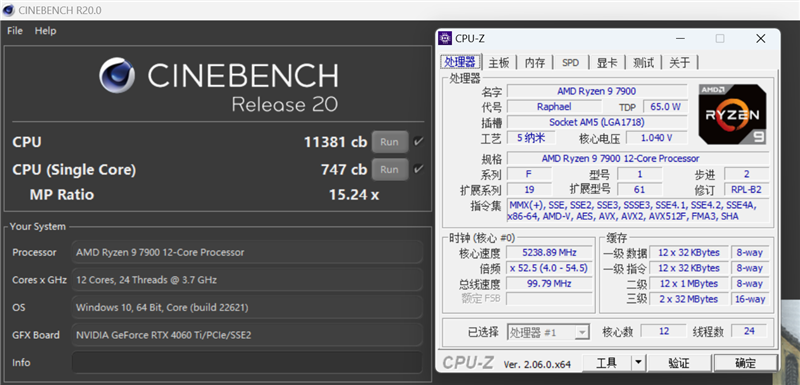
Task: Close the CPU-Z window
Action: pos(761,39)
